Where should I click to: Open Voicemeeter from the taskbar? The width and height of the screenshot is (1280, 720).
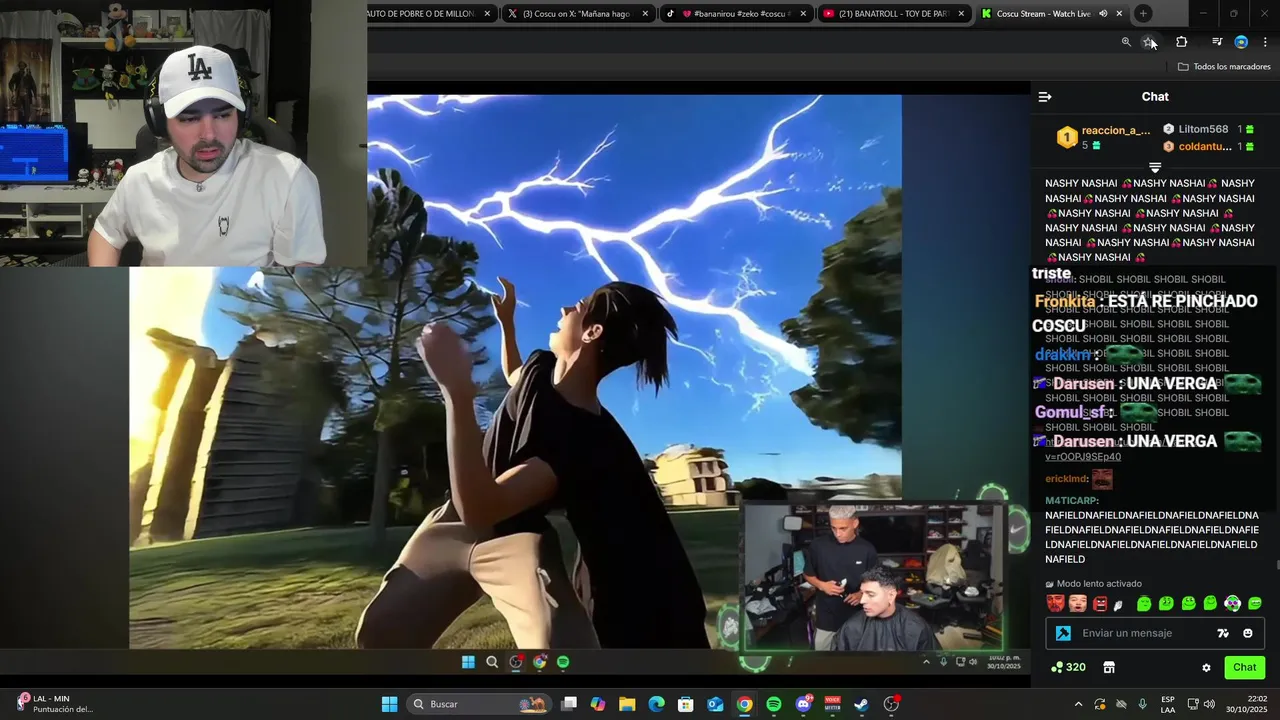(x=832, y=704)
